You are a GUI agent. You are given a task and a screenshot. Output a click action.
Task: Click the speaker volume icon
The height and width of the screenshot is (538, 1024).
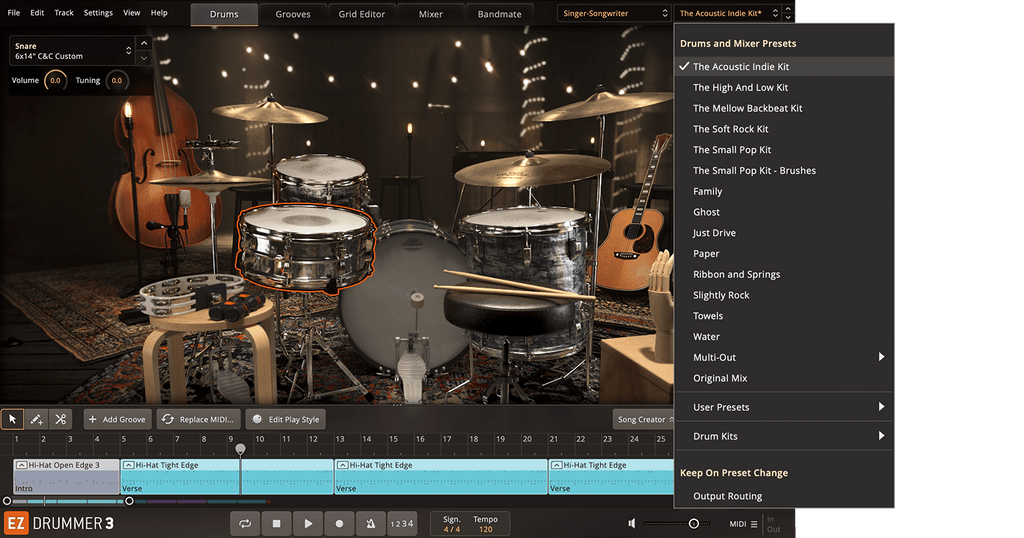(x=632, y=524)
